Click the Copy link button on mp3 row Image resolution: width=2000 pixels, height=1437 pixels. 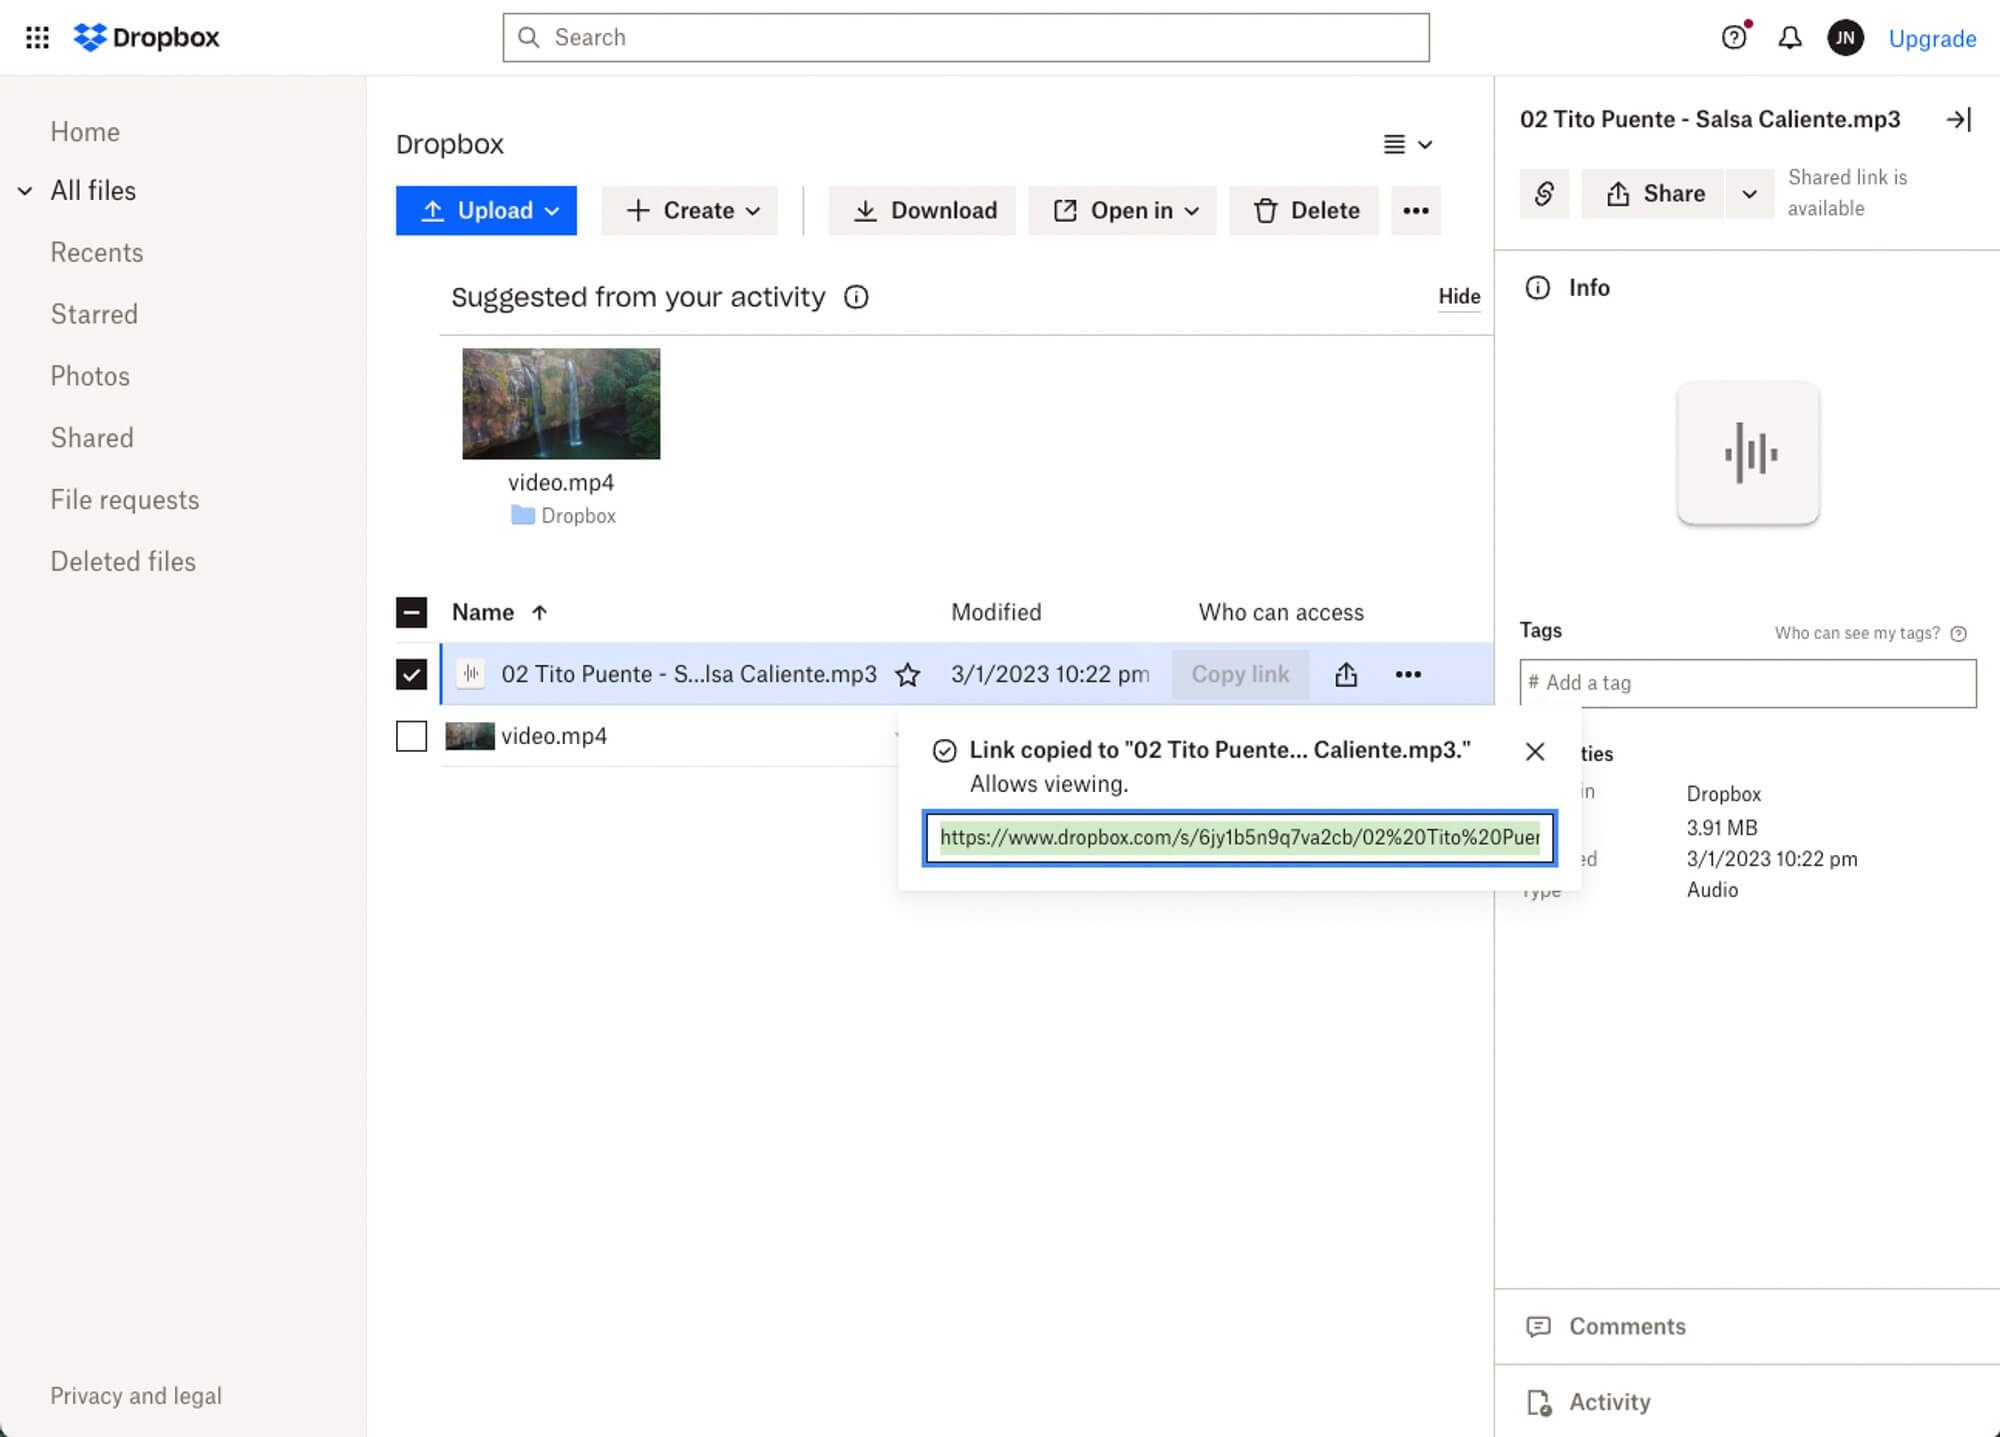pos(1241,673)
